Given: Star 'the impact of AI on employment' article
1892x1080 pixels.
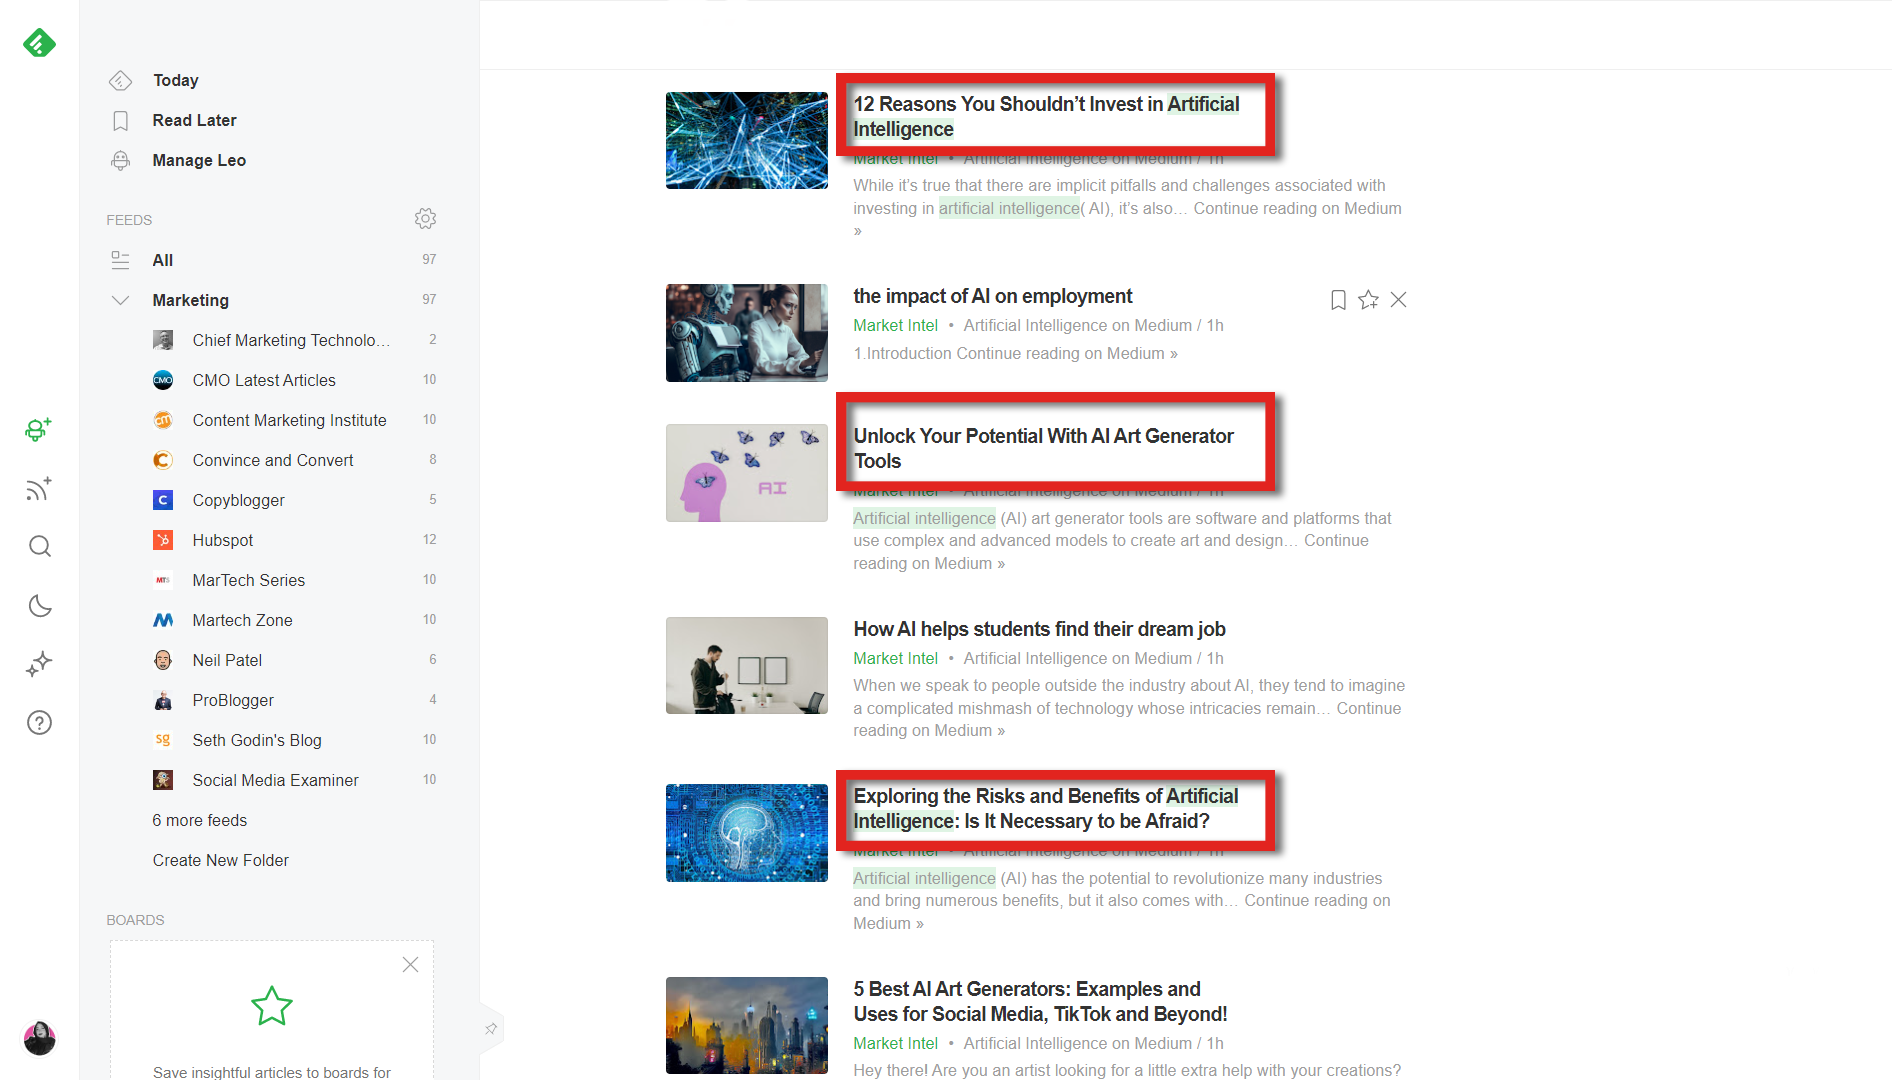Looking at the screenshot, I should click(x=1368, y=299).
